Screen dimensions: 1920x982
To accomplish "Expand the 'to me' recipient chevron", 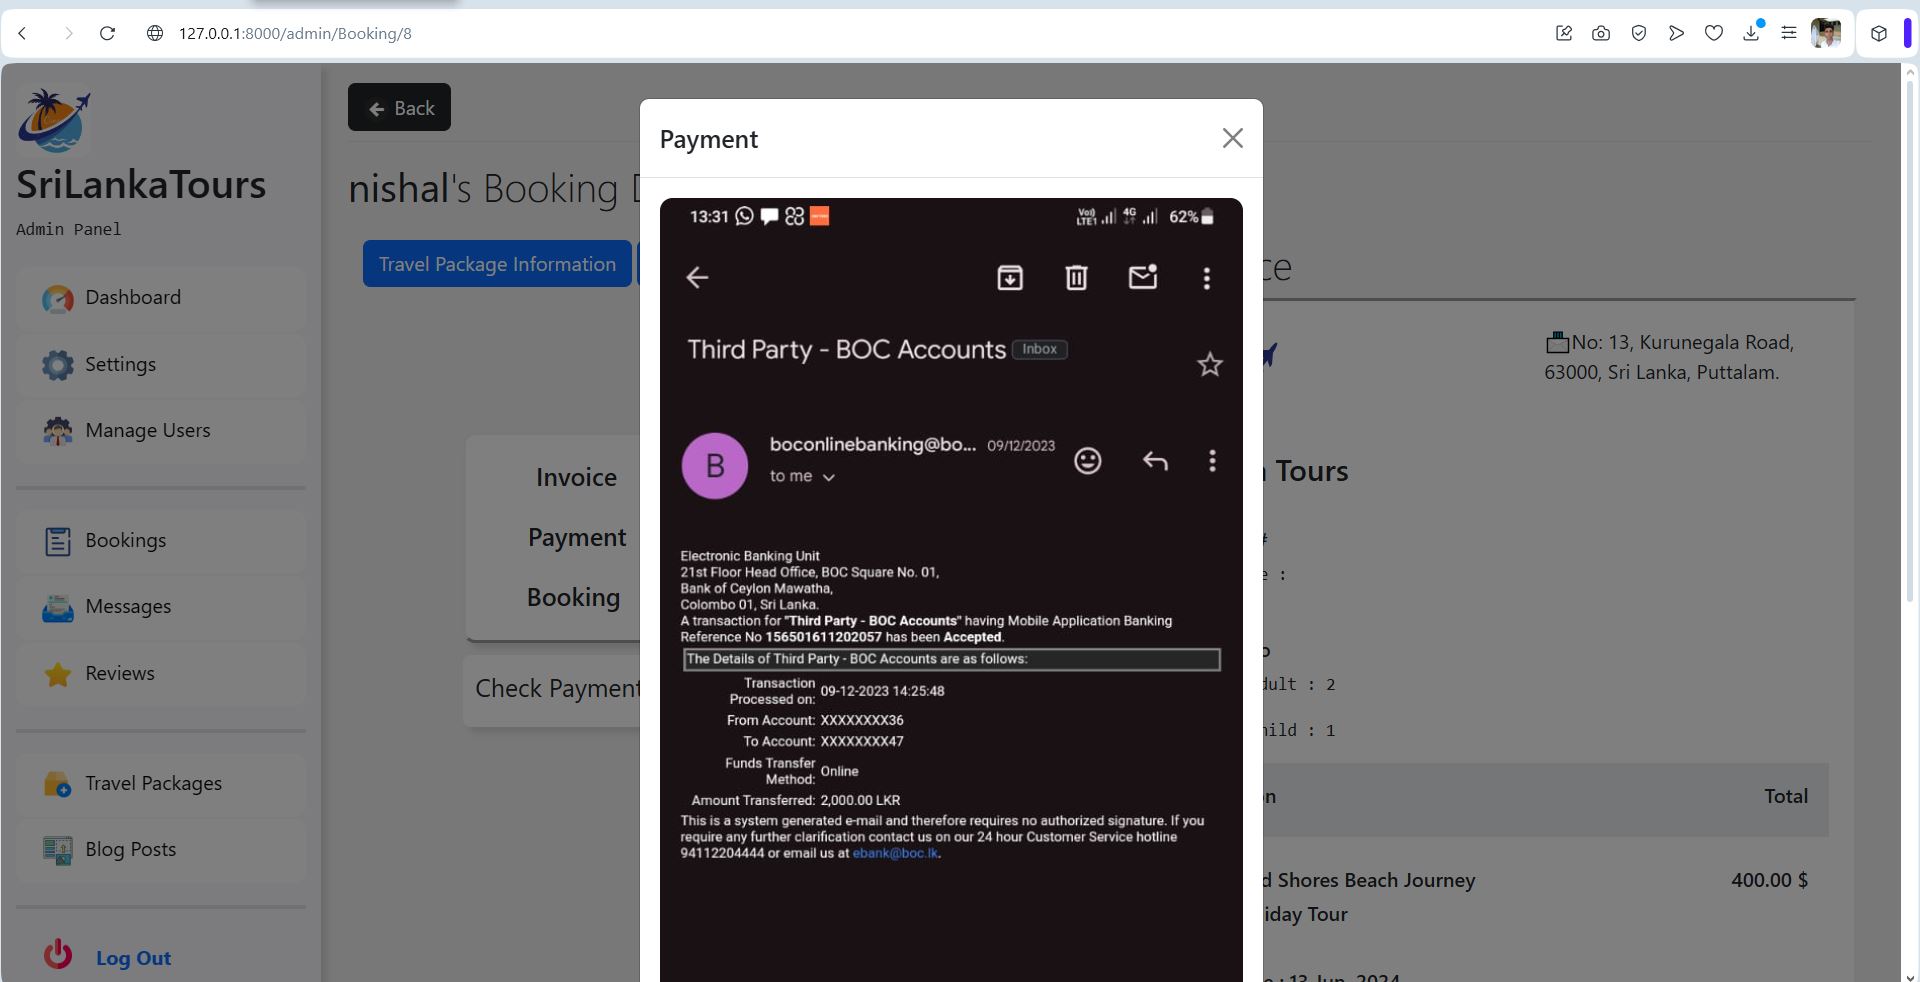I will (x=828, y=477).
